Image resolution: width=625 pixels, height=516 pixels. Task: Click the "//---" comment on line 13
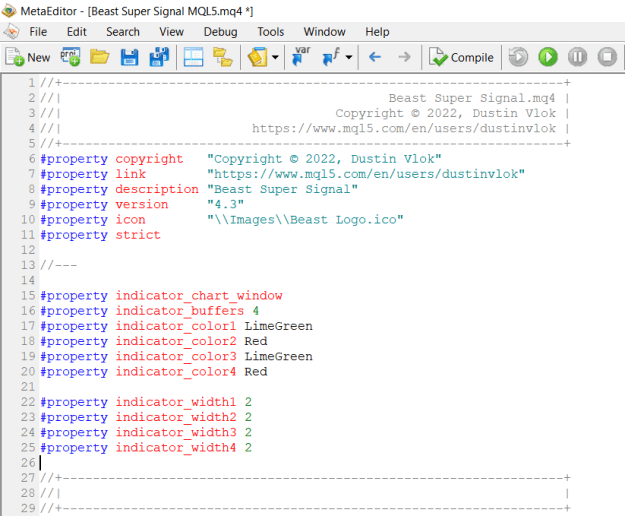click(58, 265)
